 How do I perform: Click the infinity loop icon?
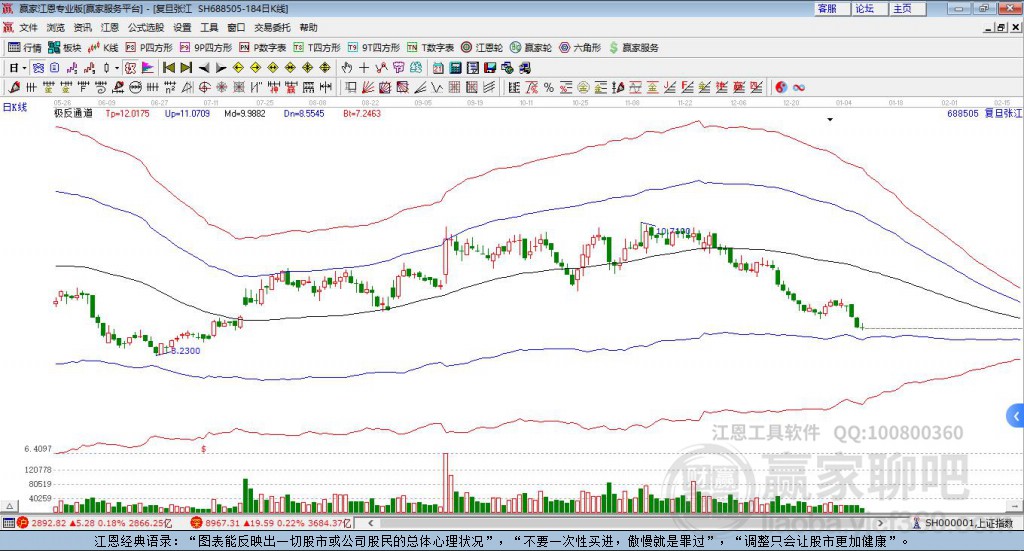[x=799, y=87]
